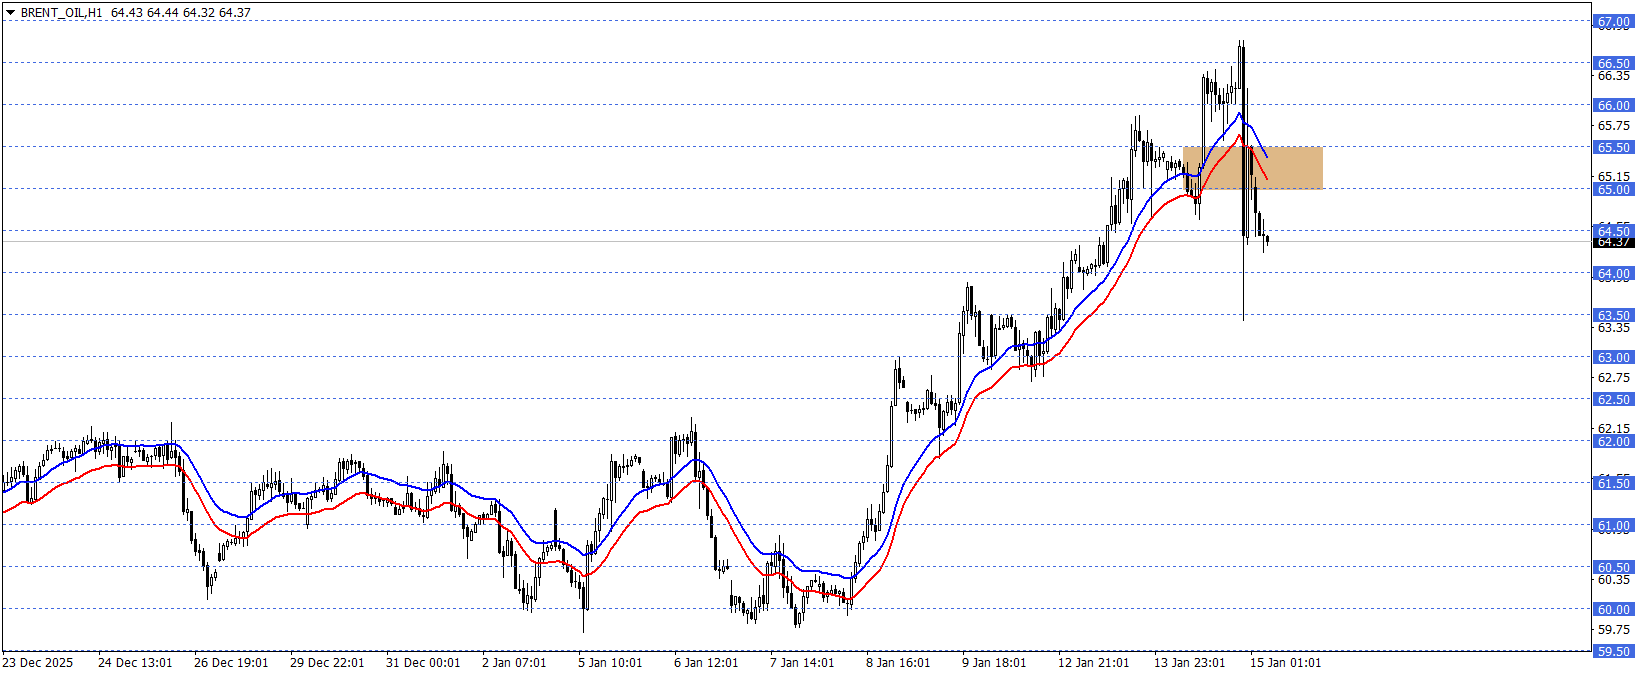Select the 66.00 price level label
1641x675 pixels.
click(1613, 105)
